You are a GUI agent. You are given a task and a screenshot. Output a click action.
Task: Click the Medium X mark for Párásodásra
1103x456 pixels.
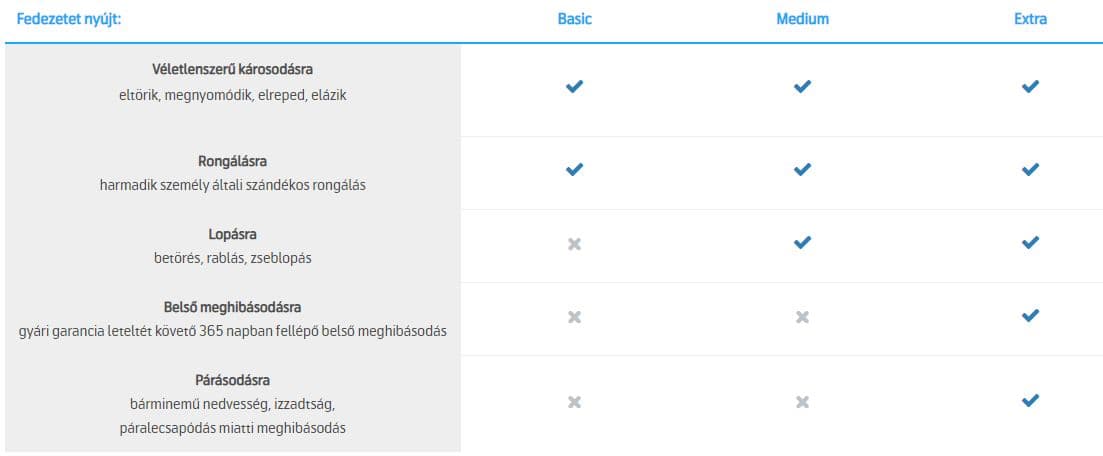[x=802, y=402]
